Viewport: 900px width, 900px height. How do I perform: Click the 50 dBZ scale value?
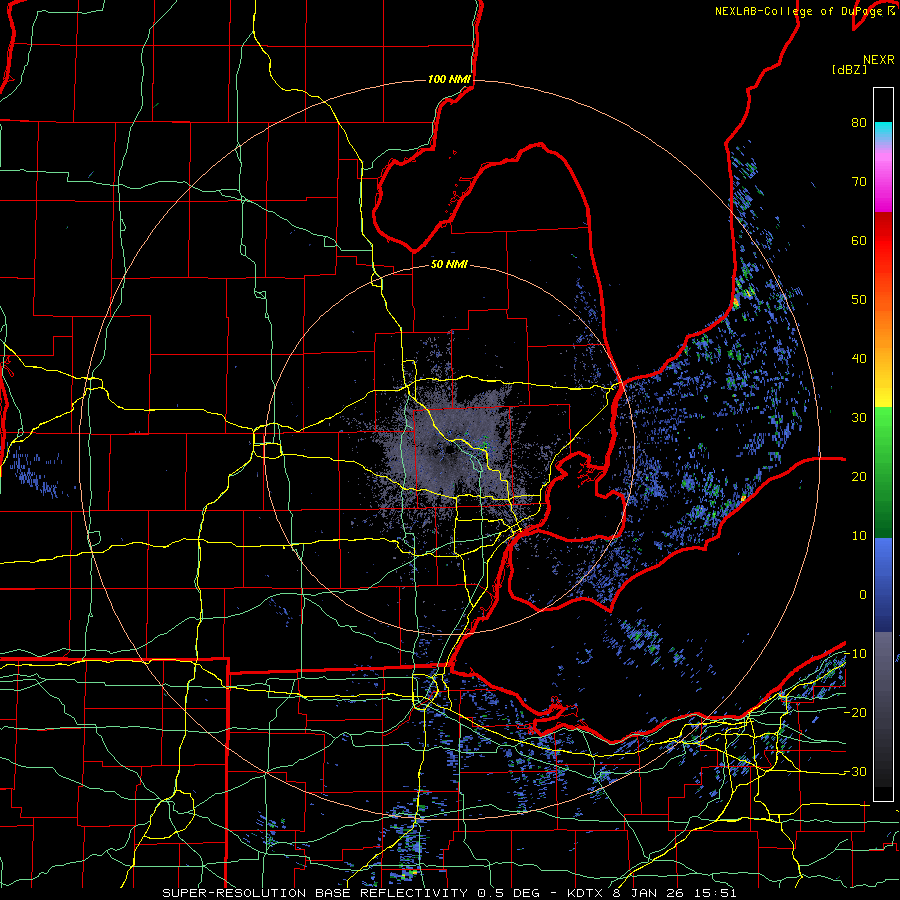point(859,300)
